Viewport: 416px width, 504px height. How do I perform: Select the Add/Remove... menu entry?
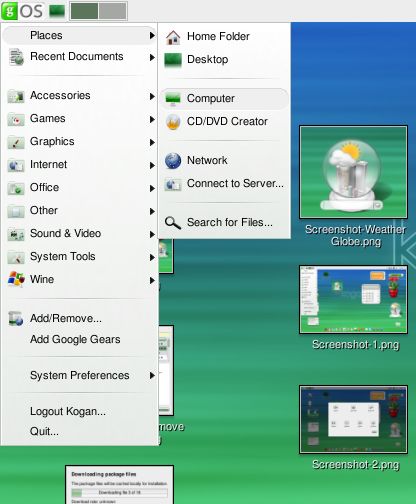coord(80,319)
